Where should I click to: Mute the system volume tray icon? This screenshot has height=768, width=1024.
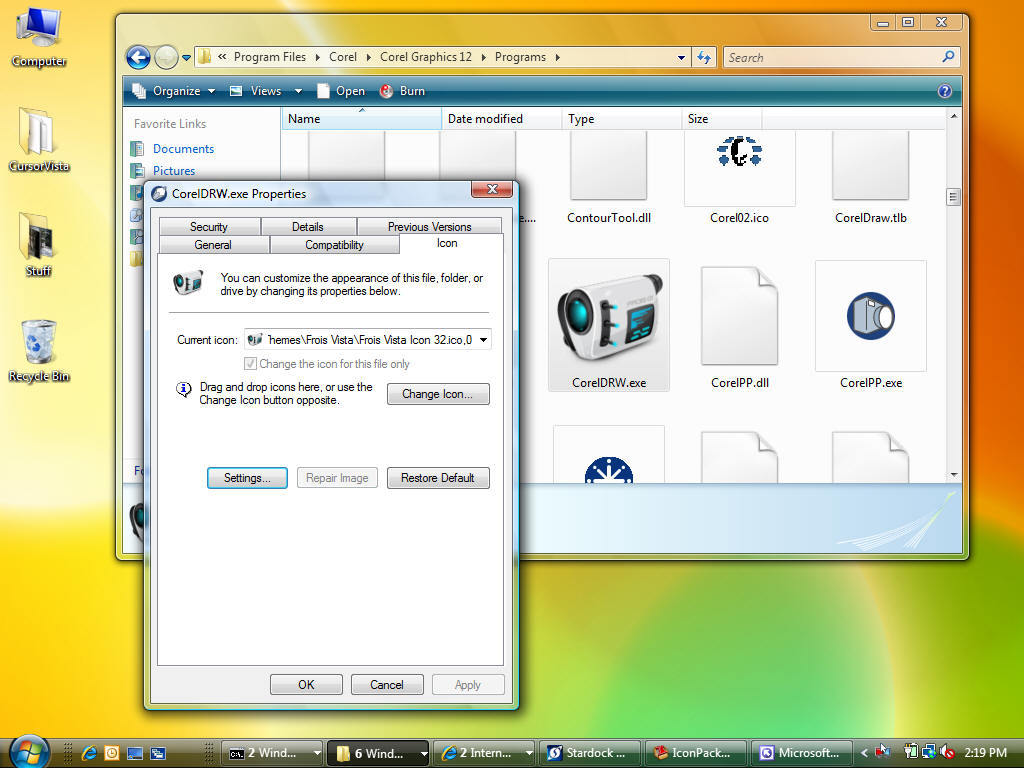947,752
